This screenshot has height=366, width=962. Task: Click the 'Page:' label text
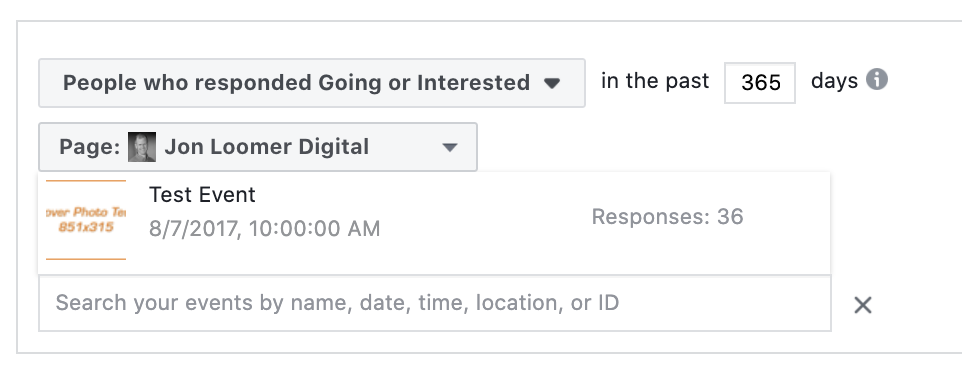click(x=90, y=147)
